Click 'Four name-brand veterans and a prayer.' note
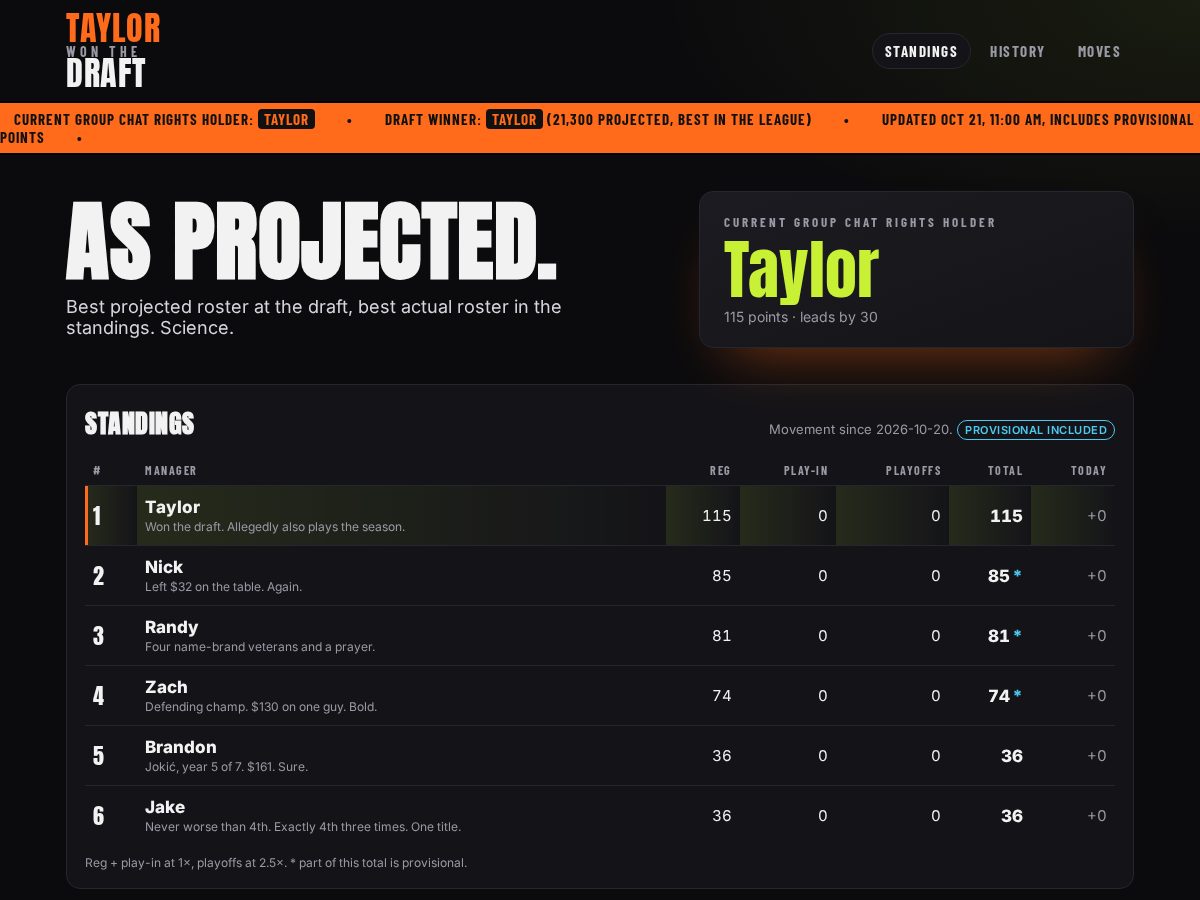 pyautogui.click(x=260, y=647)
